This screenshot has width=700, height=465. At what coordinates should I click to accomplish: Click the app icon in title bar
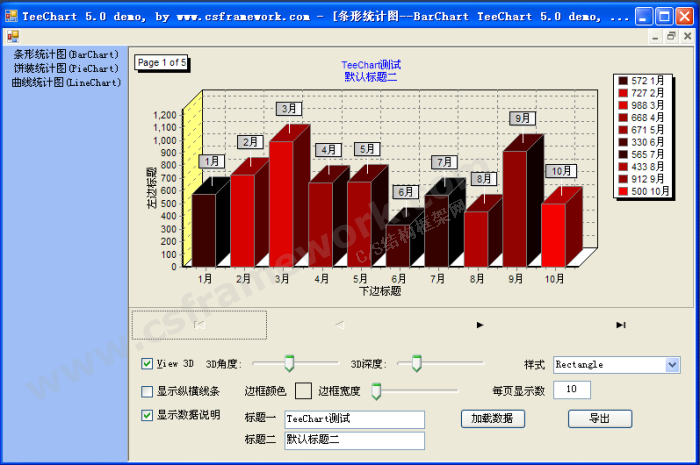12,16
